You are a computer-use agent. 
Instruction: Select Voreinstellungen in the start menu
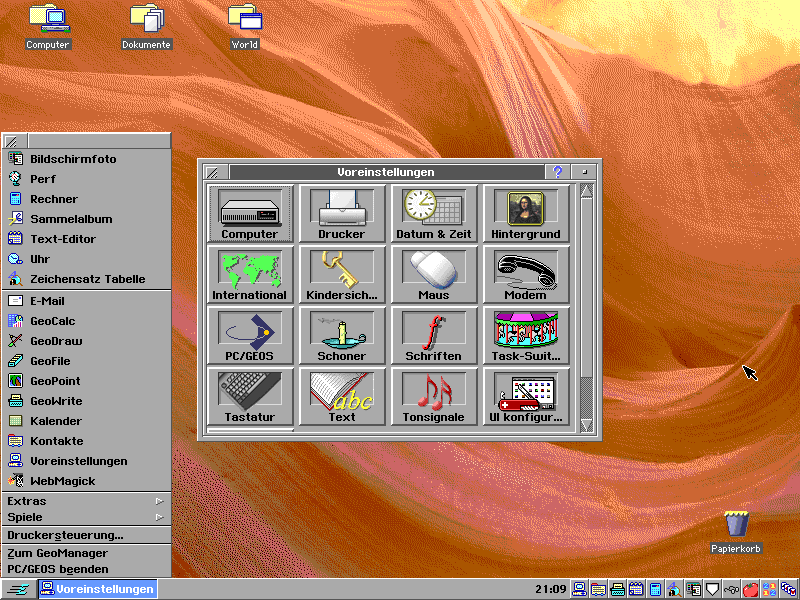click(x=86, y=461)
